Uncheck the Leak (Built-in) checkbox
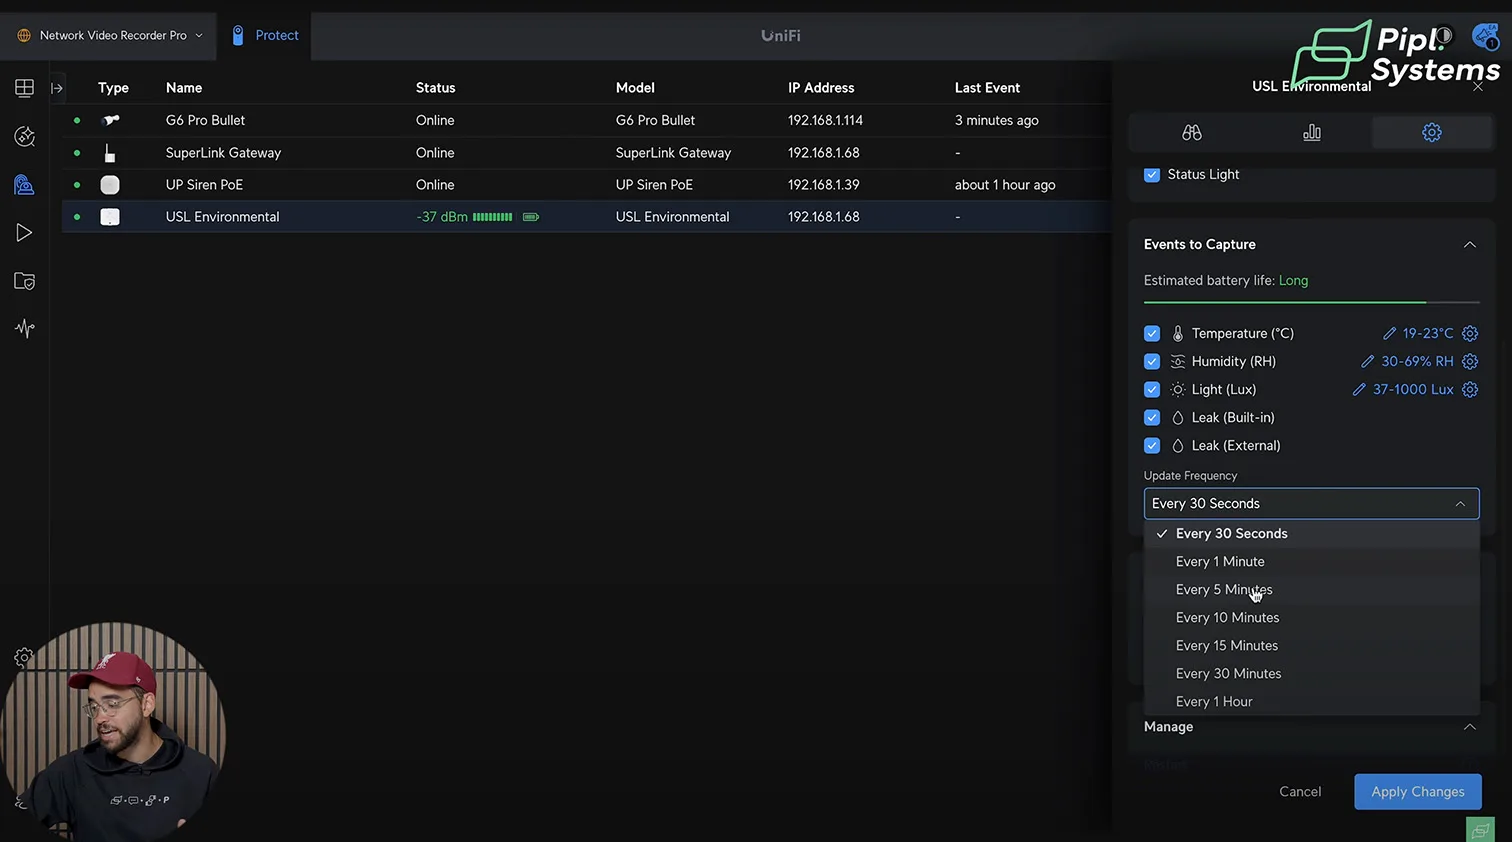This screenshot has height=842, width=1512. [1152, 418]
